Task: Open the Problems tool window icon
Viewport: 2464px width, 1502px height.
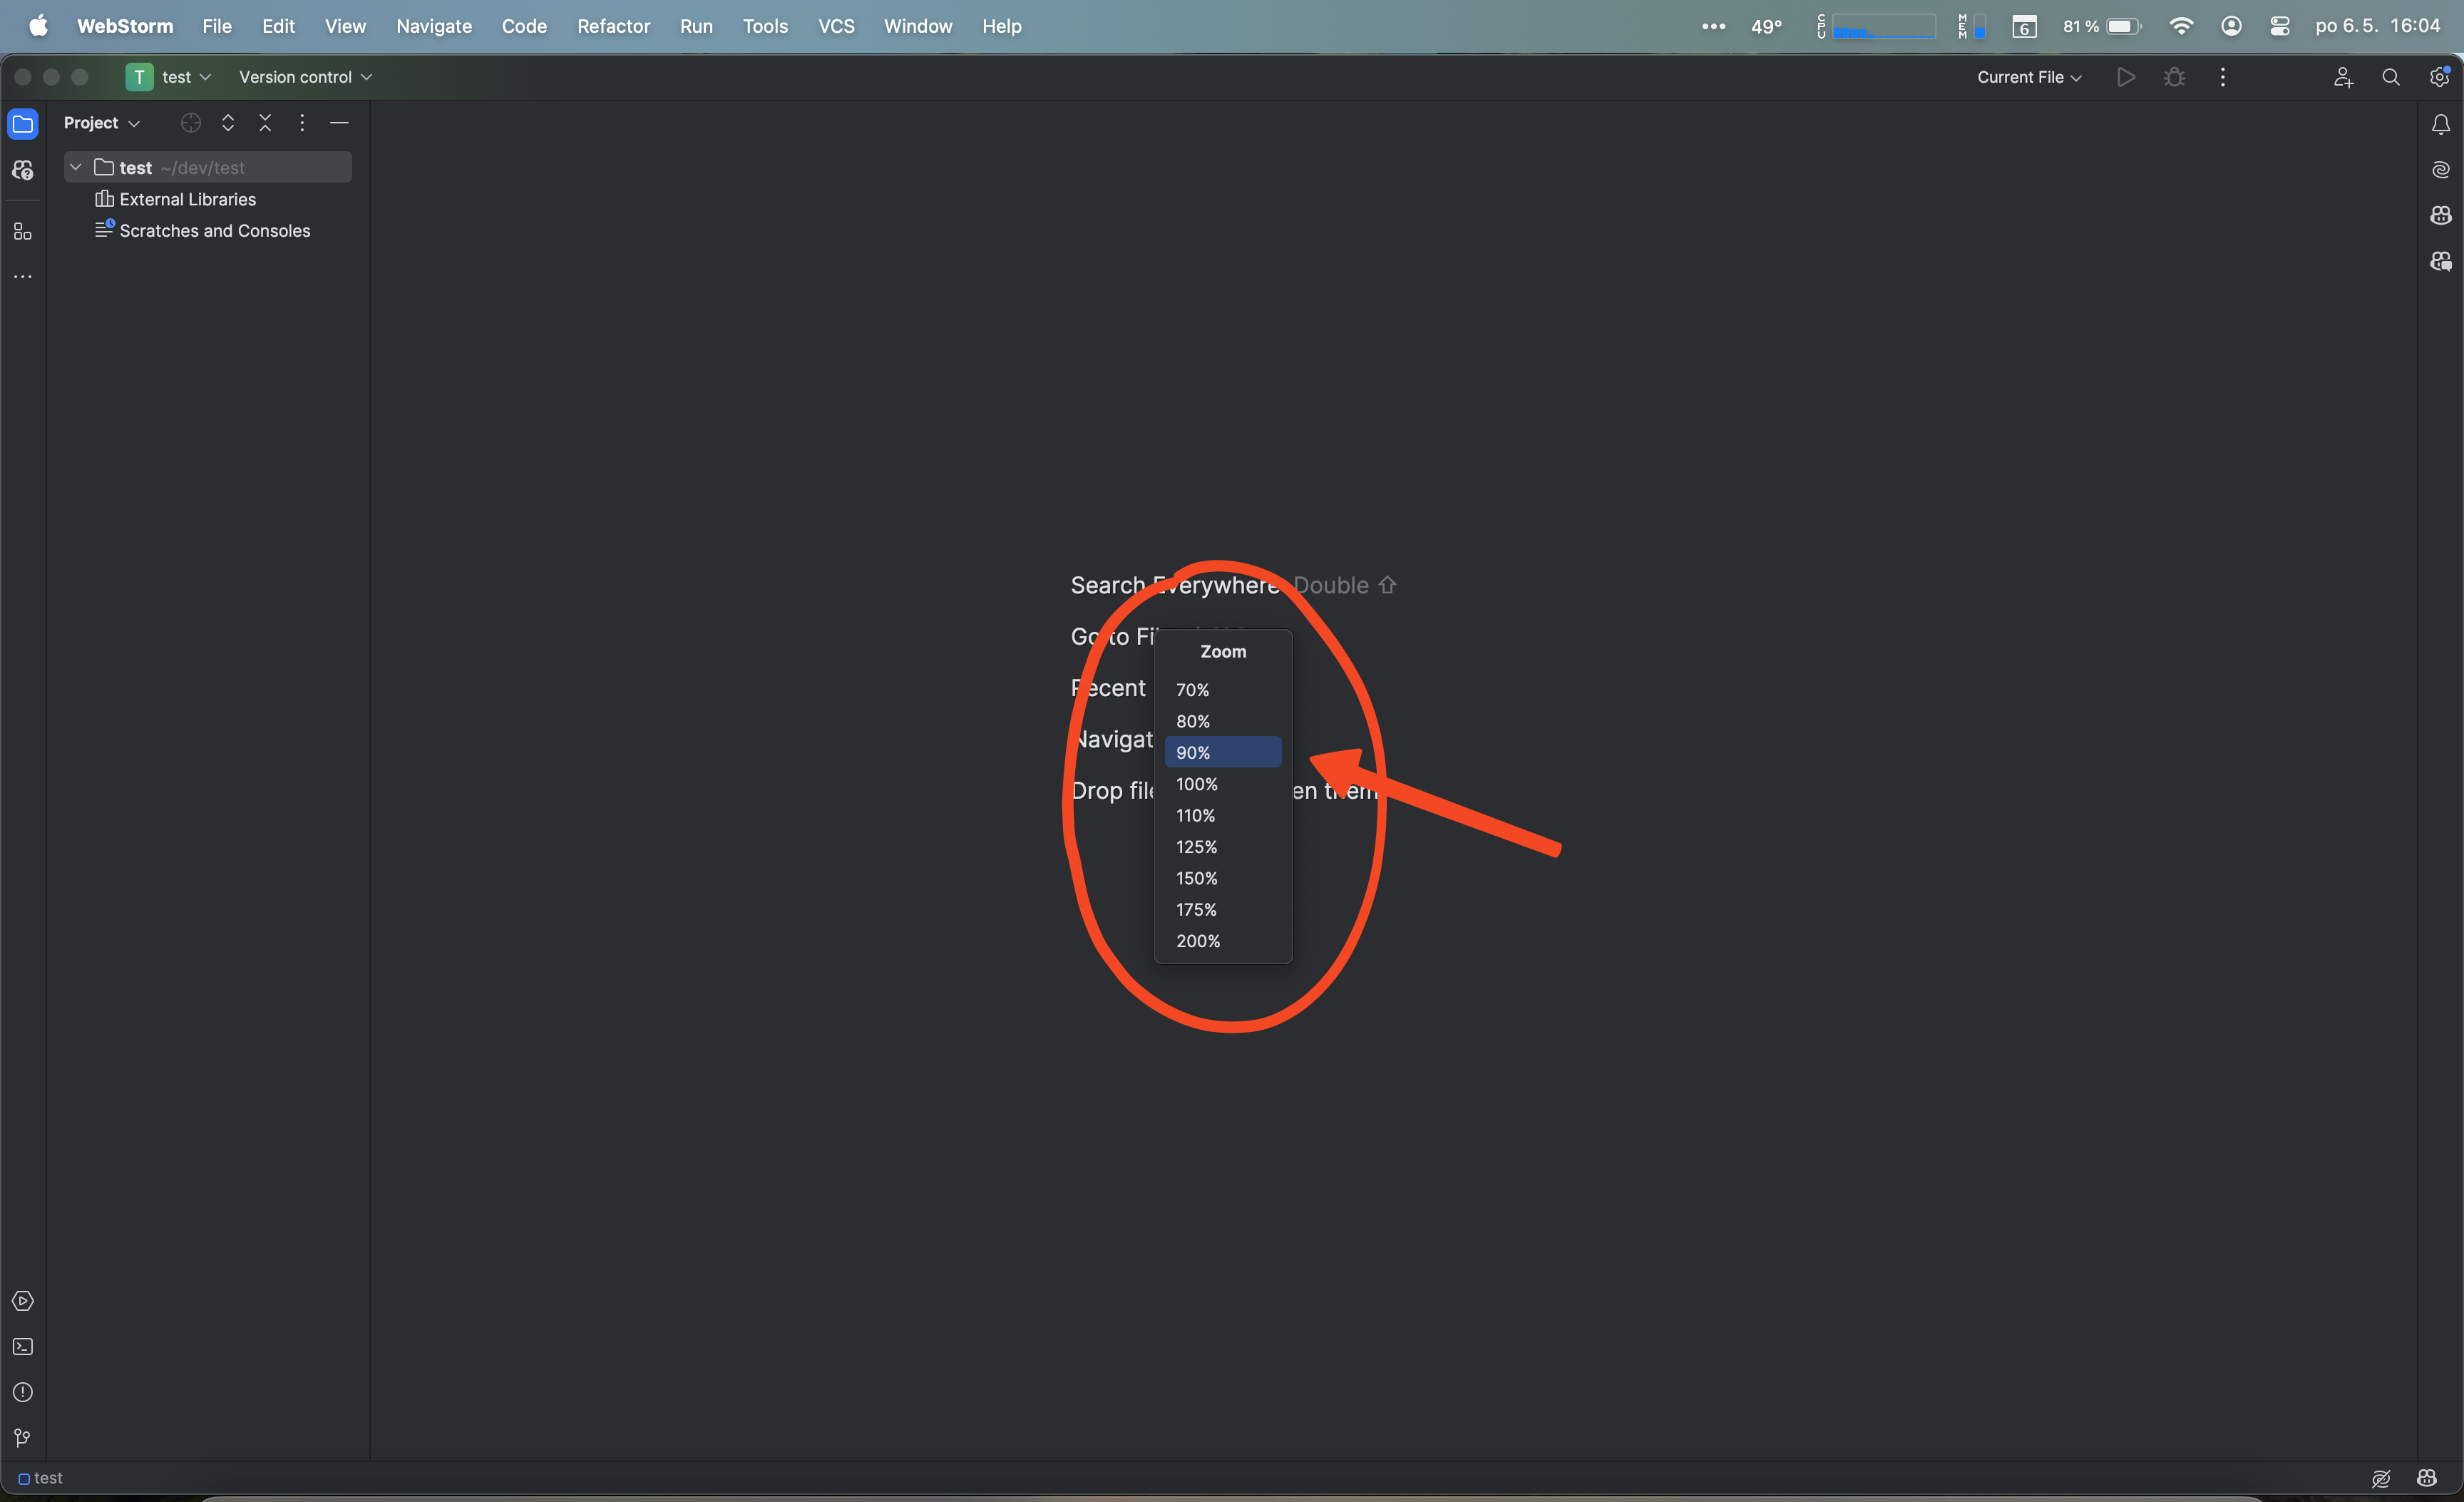Action: [22, 1392]
